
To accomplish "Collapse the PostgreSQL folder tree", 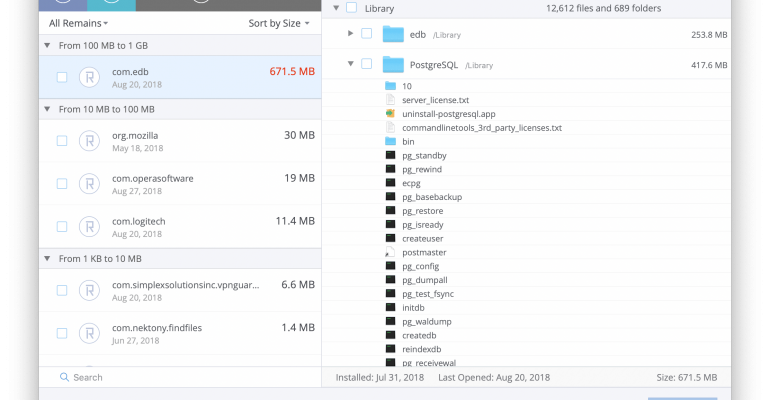I will (350, 64).
